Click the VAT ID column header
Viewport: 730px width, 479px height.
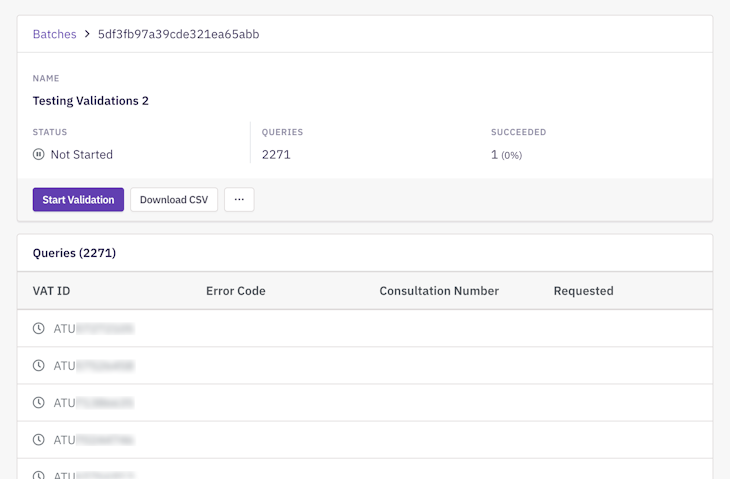[52, 291]
